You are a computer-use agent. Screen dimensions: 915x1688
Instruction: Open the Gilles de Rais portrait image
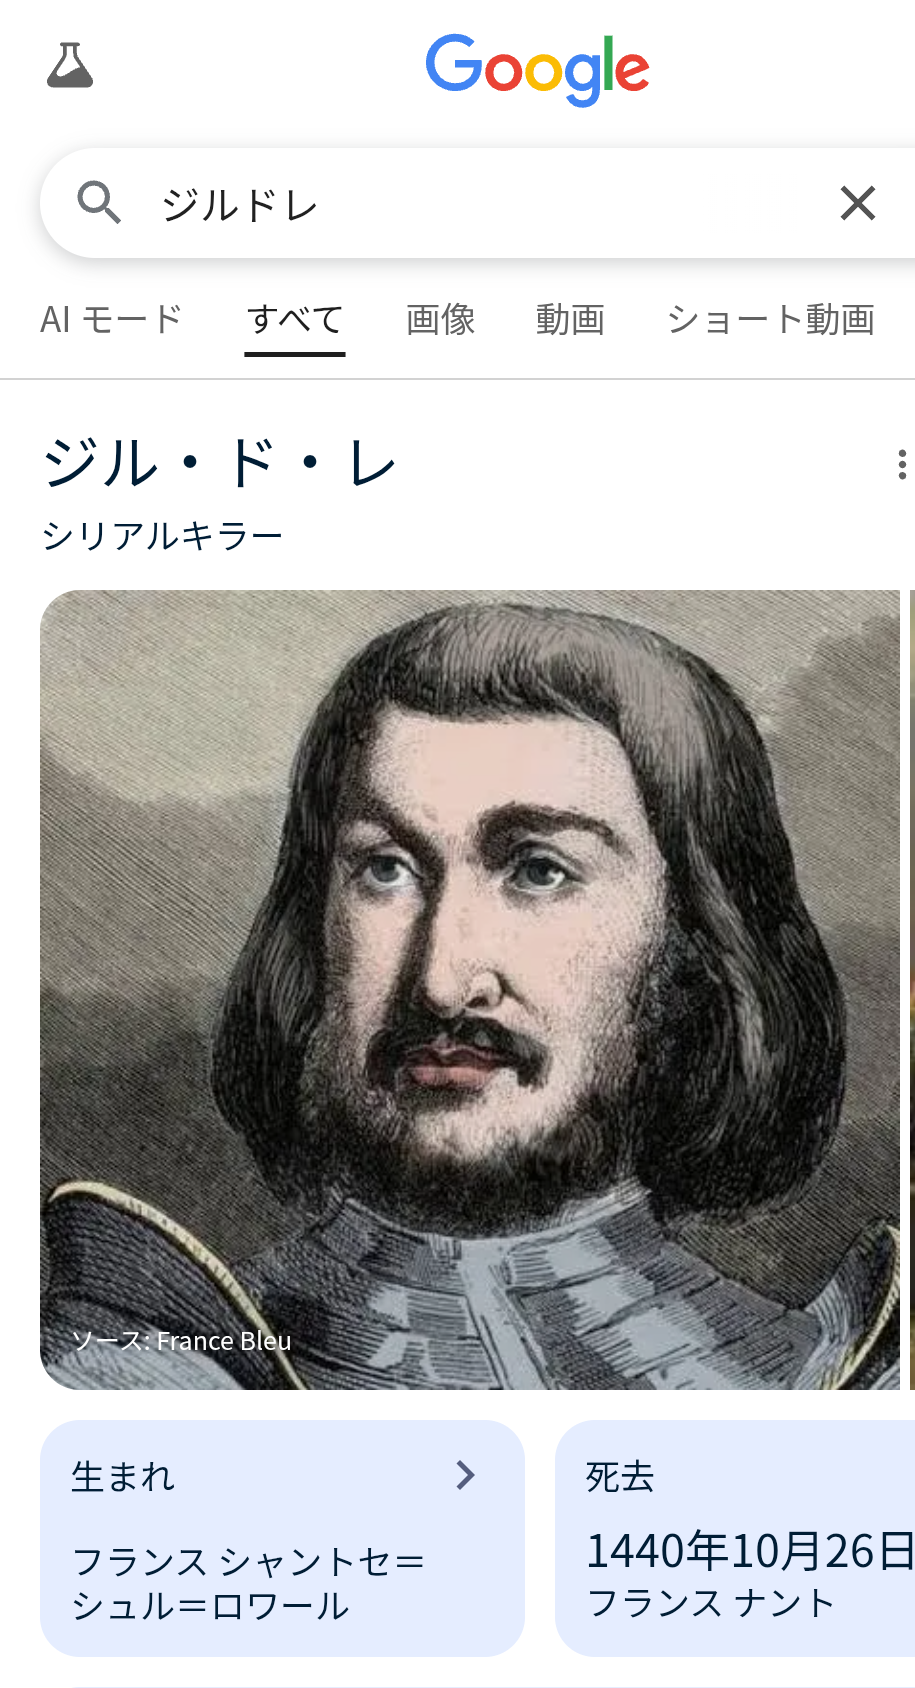pos(470,990)
